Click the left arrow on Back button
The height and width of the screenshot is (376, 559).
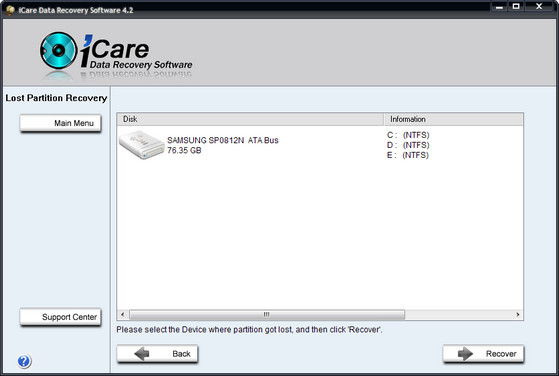(x=142, y=354)
